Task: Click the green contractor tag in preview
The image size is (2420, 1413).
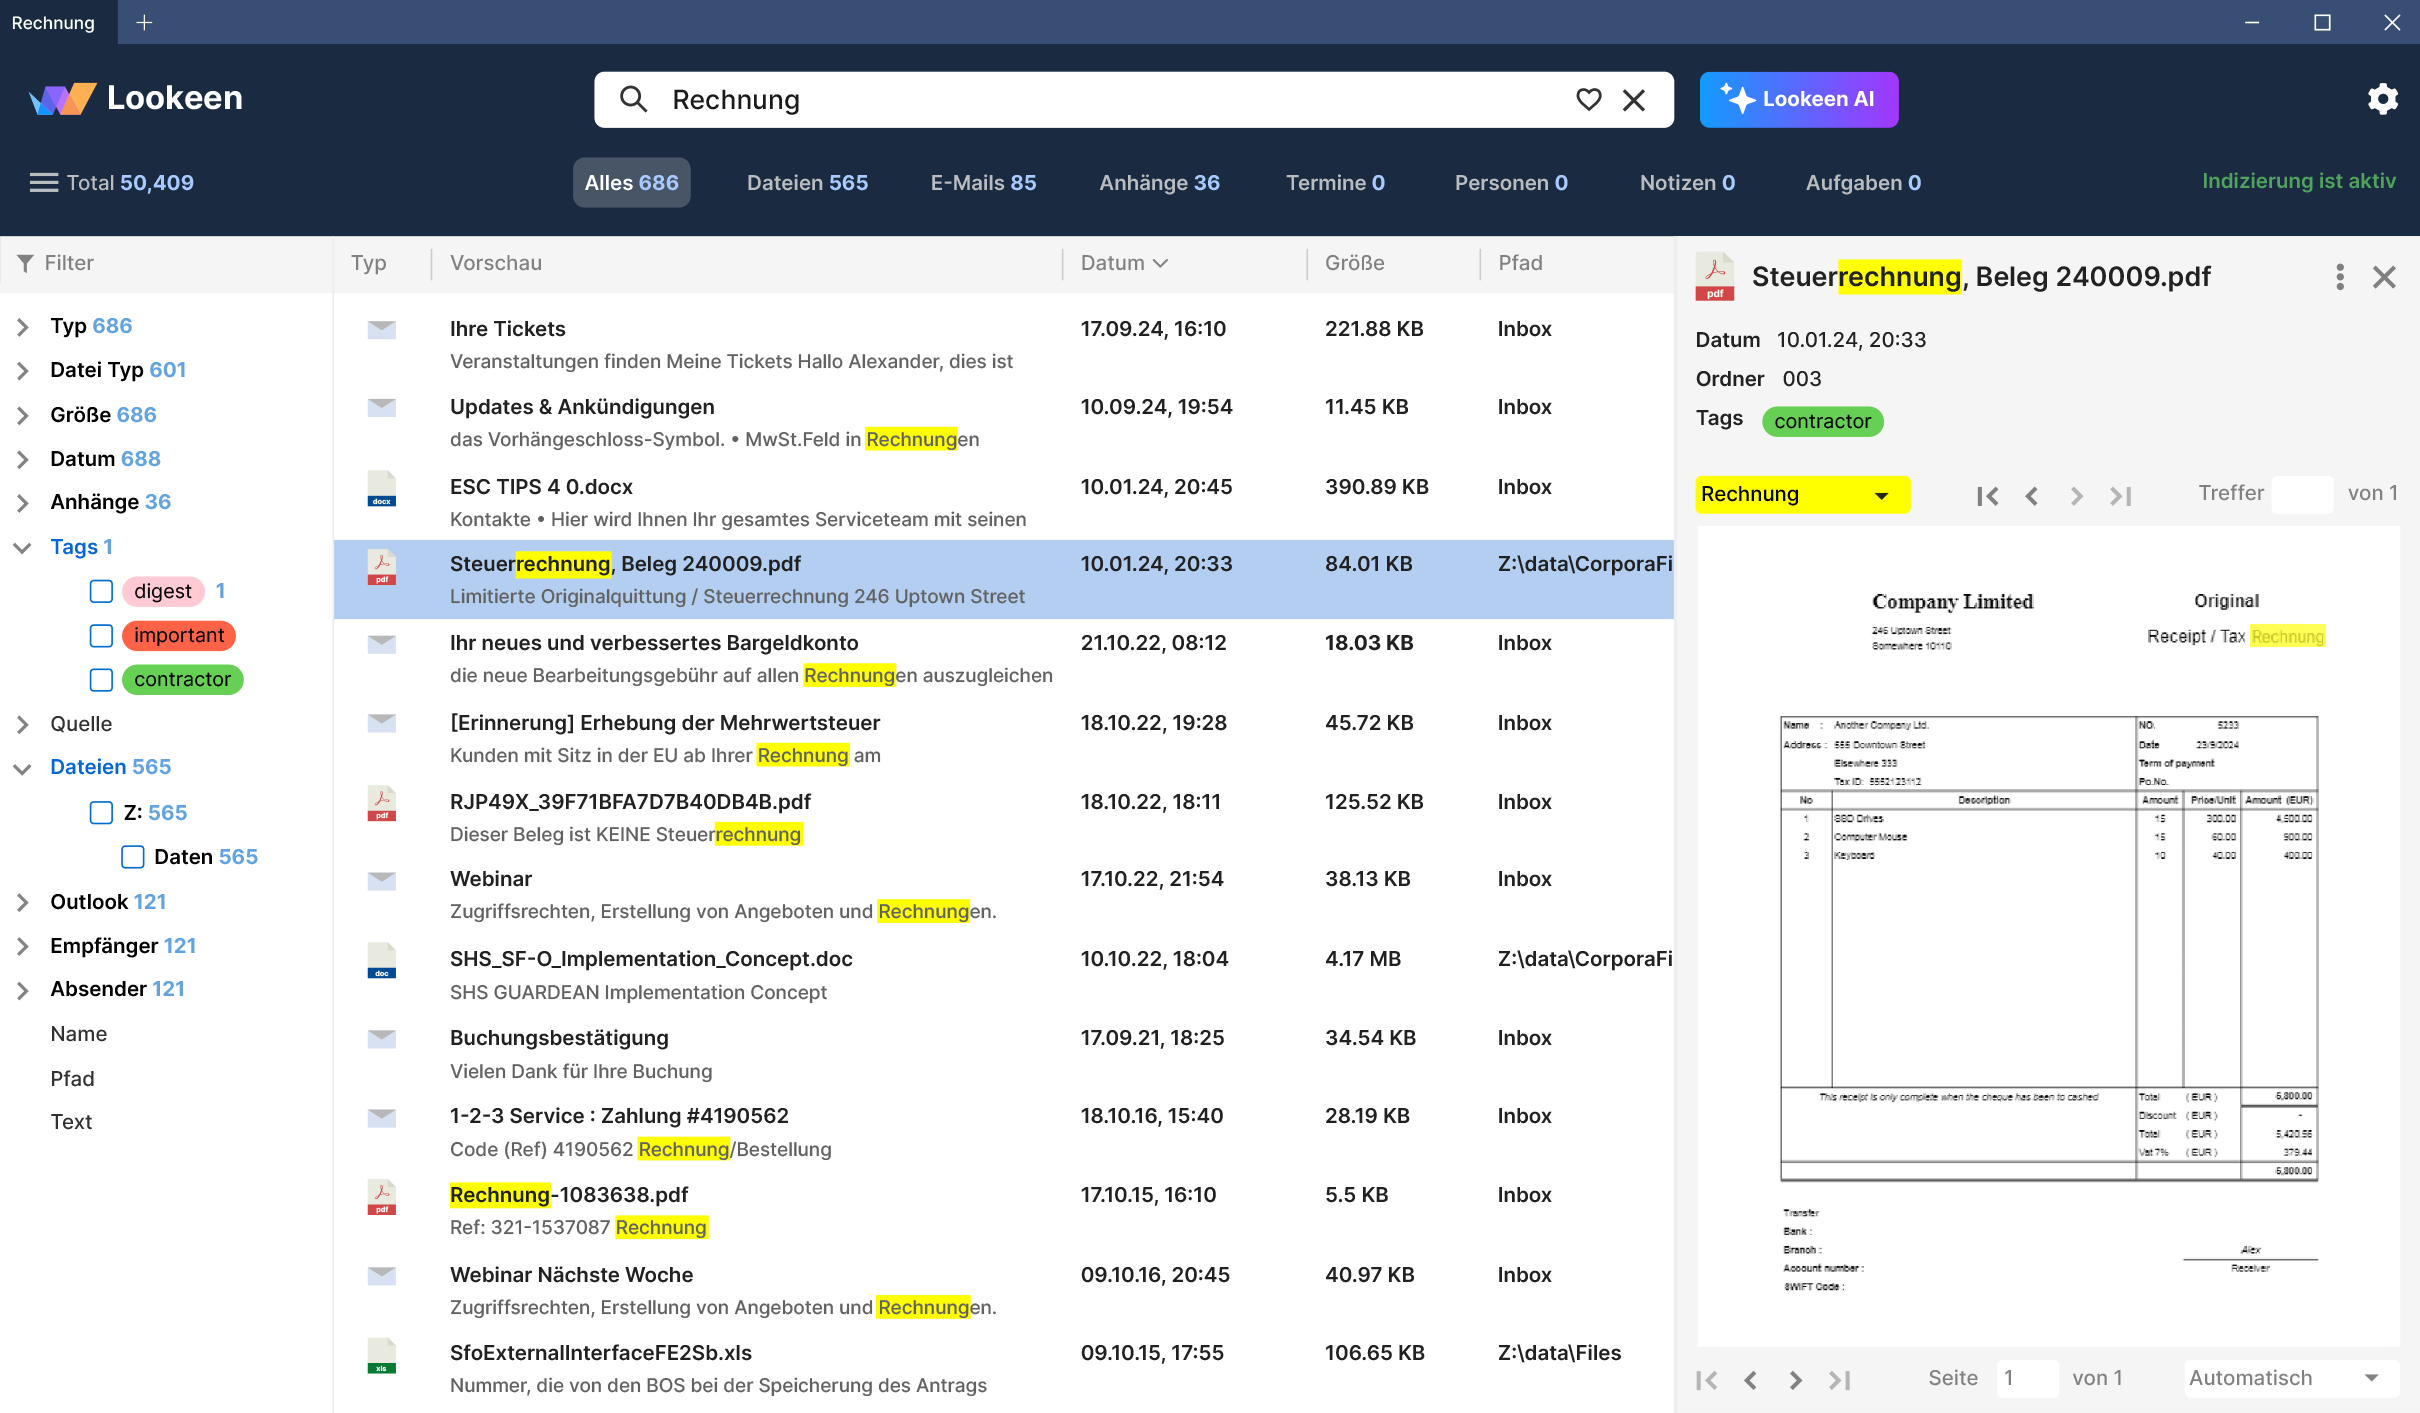Action: tap(1822, 421)
